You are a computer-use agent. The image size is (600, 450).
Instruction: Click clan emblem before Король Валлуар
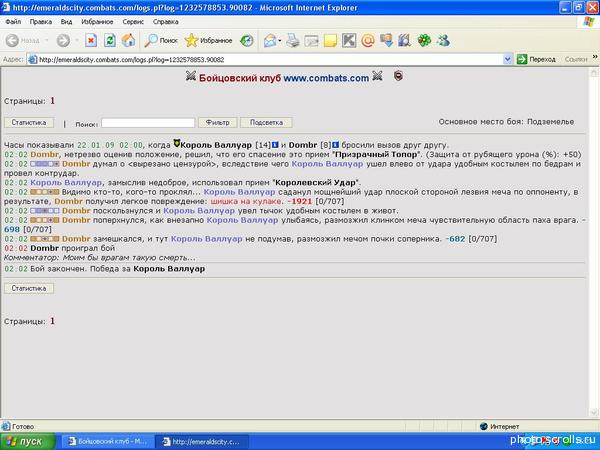[x=176, y=143]
